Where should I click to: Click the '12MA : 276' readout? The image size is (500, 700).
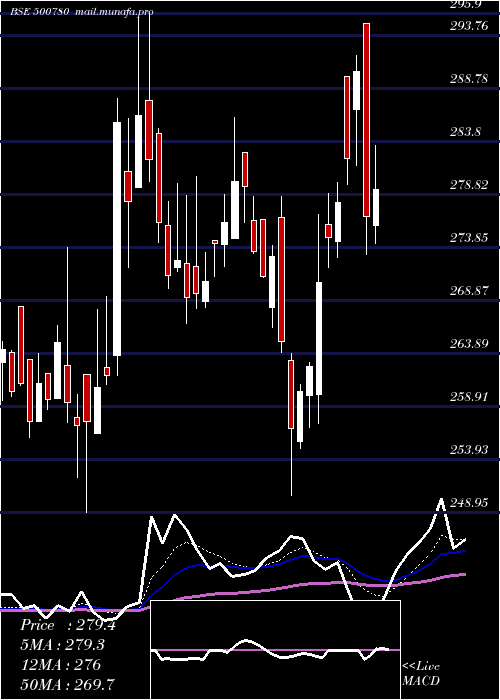tap(60, 665)
